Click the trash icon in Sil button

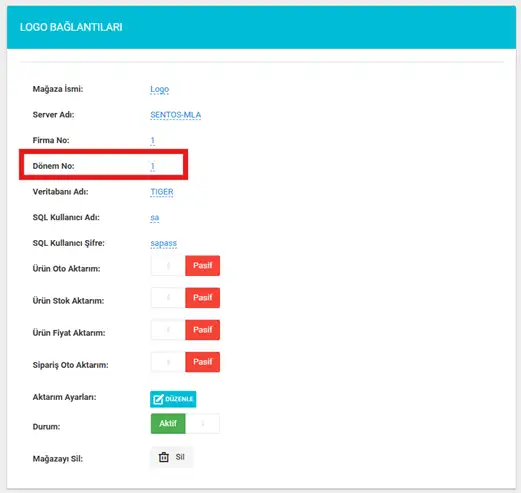(x=163, y=457)
